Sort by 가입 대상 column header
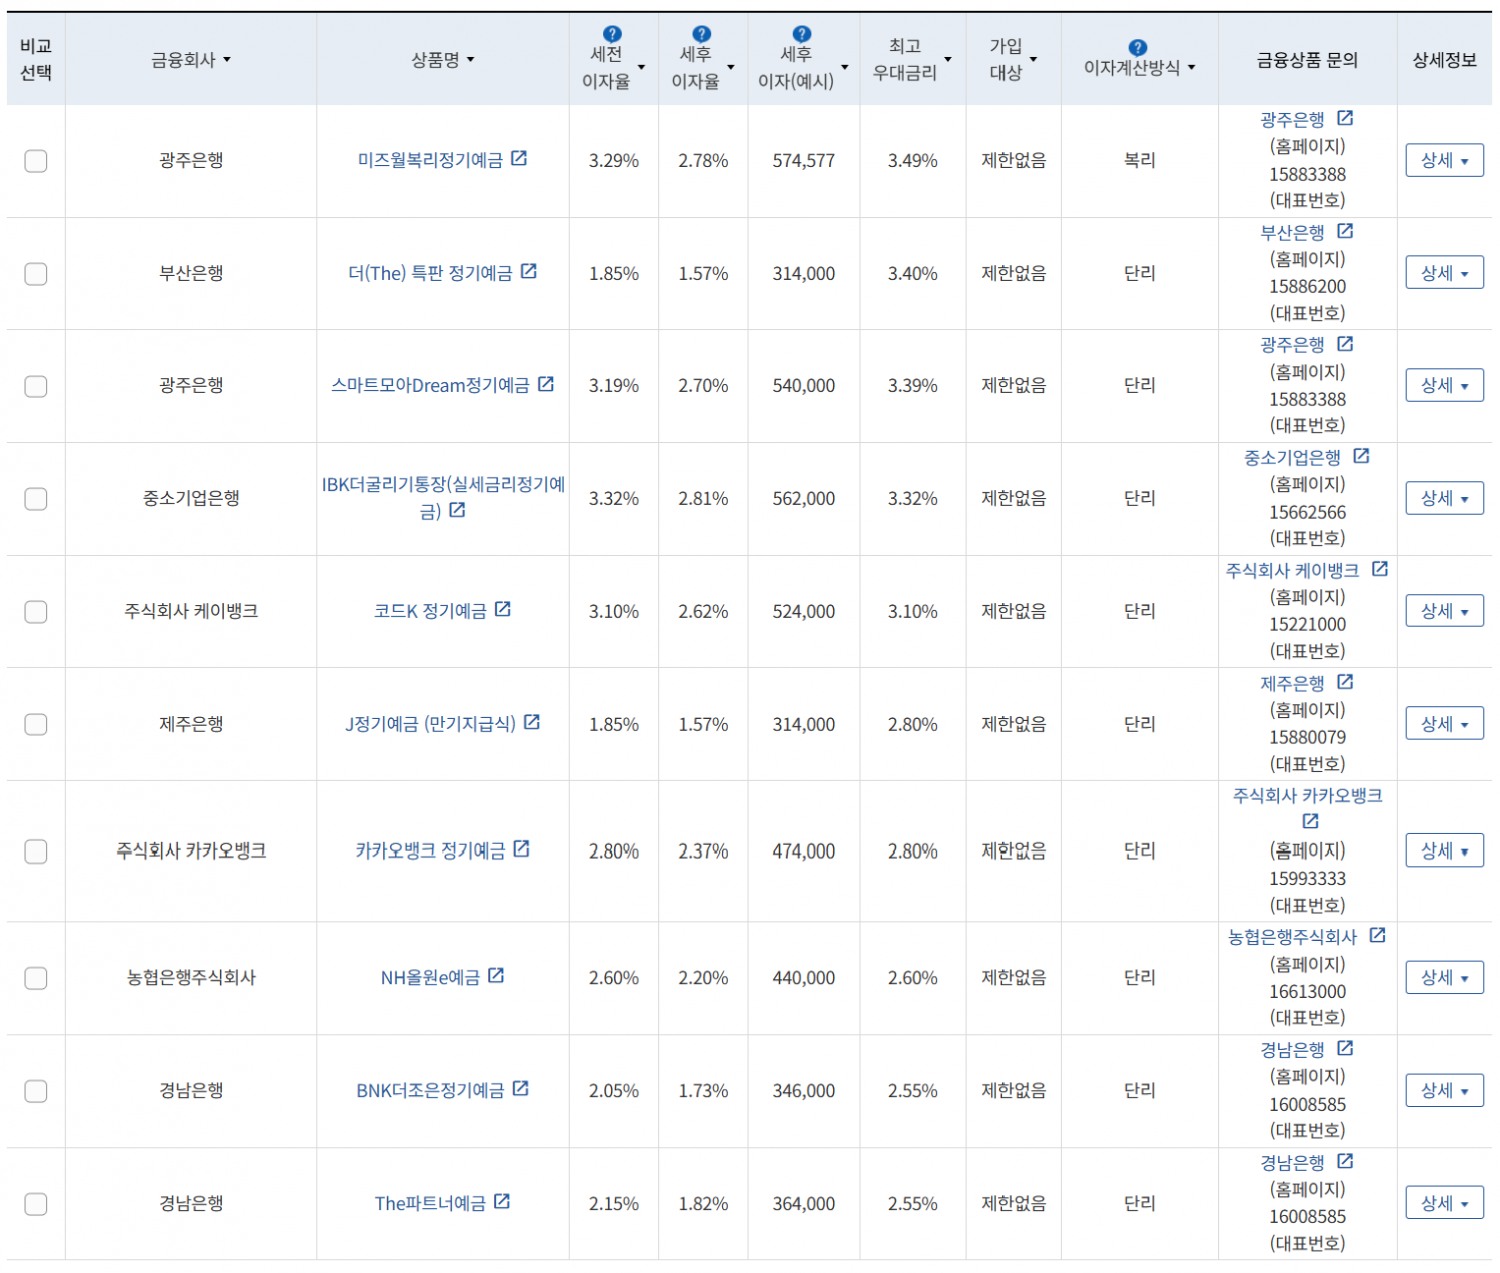The height and width of the screenshot is (1273, 1500). (x=1013, y=59)
